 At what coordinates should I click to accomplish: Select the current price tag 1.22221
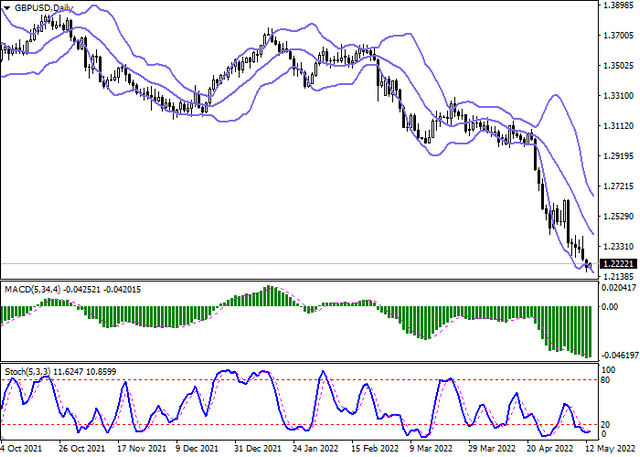point(620,264)
